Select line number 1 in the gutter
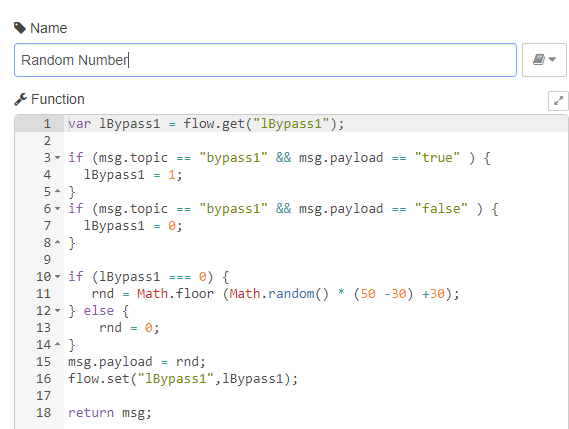This screenshot has width=569, height=429. [x=47, y=124]
